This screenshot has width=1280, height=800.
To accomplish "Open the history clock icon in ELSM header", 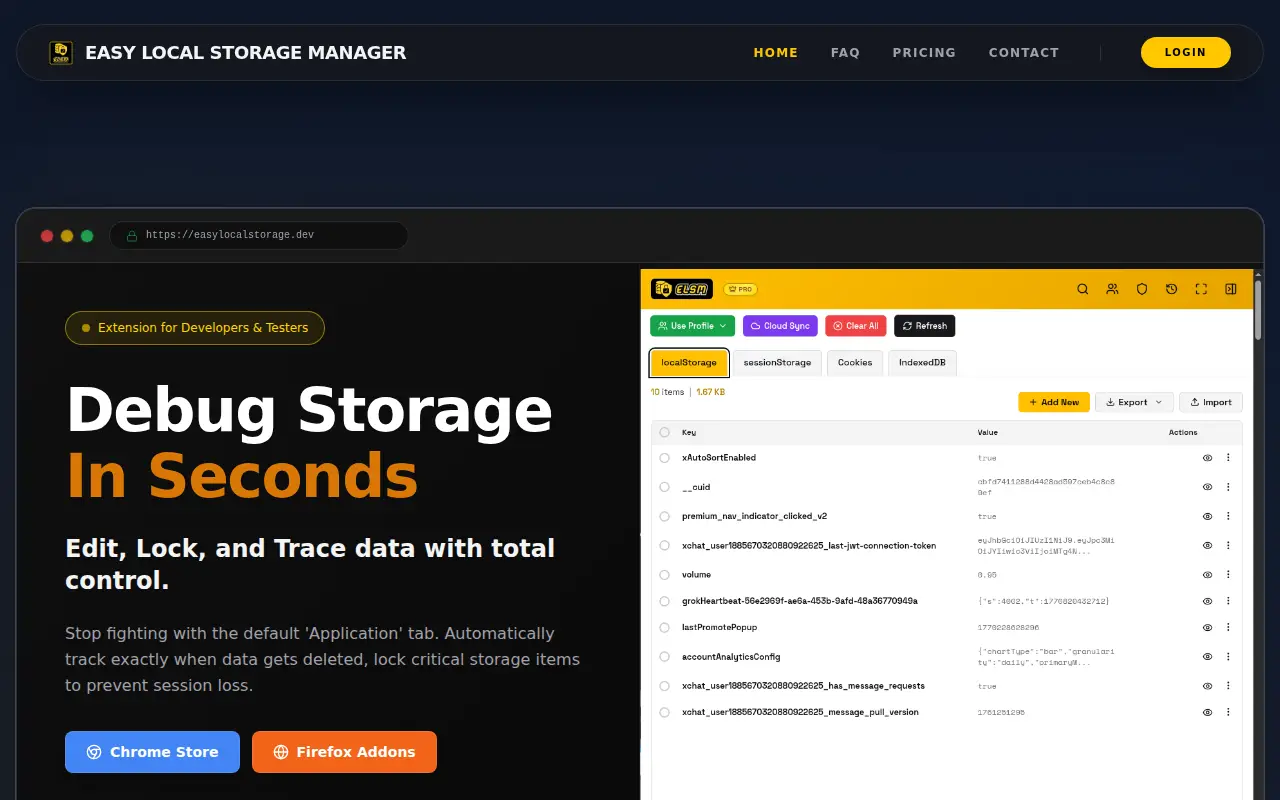I will tap(1172, 289).
